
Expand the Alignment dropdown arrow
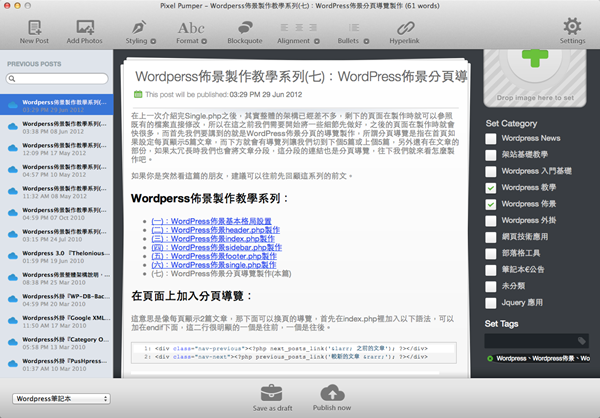pos(316,41)
